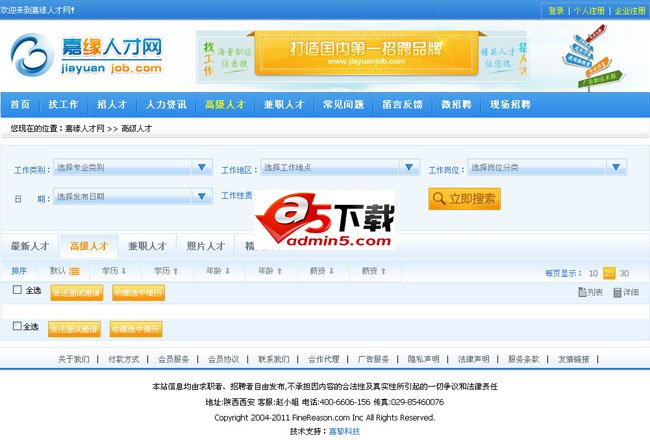Viewport: 650px width, 440px height.
Task: Click upper 收藏选中简历 button
Action: coord(138,293)
